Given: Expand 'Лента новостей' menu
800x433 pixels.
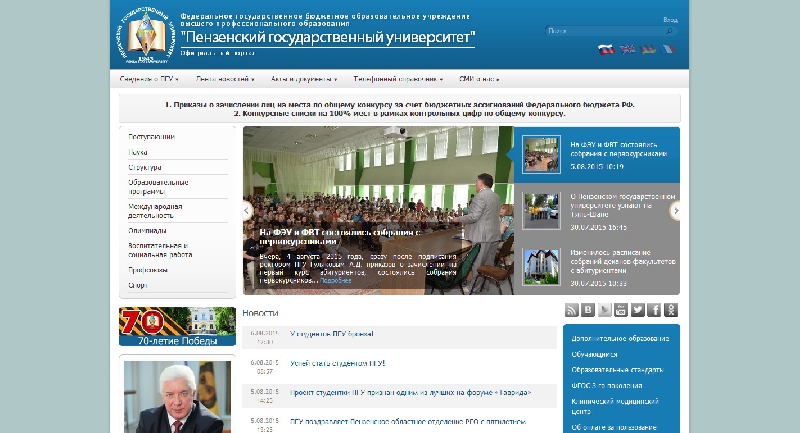Looking at the screenshot, I should [x=225, y=79].
